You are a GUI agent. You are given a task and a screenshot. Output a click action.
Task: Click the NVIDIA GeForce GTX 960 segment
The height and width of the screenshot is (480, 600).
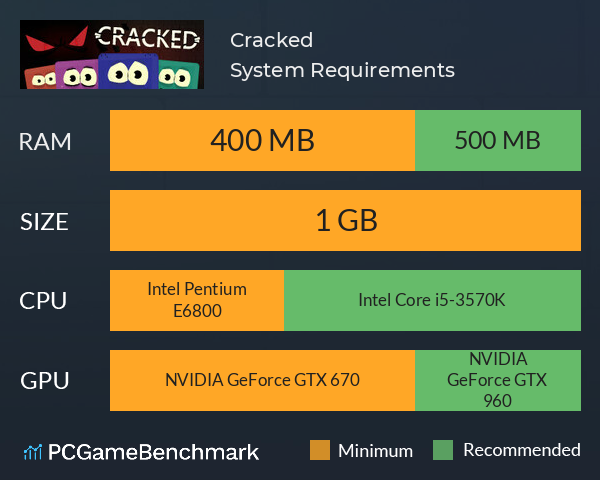pyautogui.click(x=498, y=380)
